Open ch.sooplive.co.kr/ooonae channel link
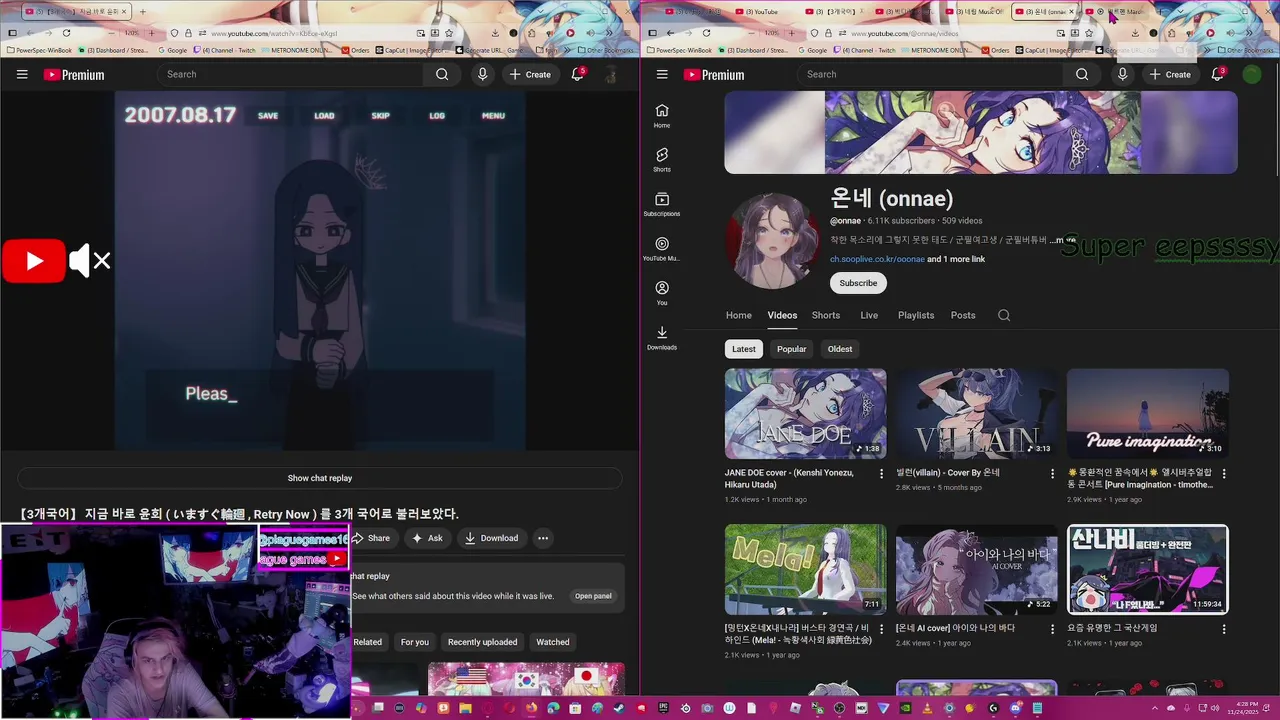This screenshot has height=720, width=1280. point(877,259)
